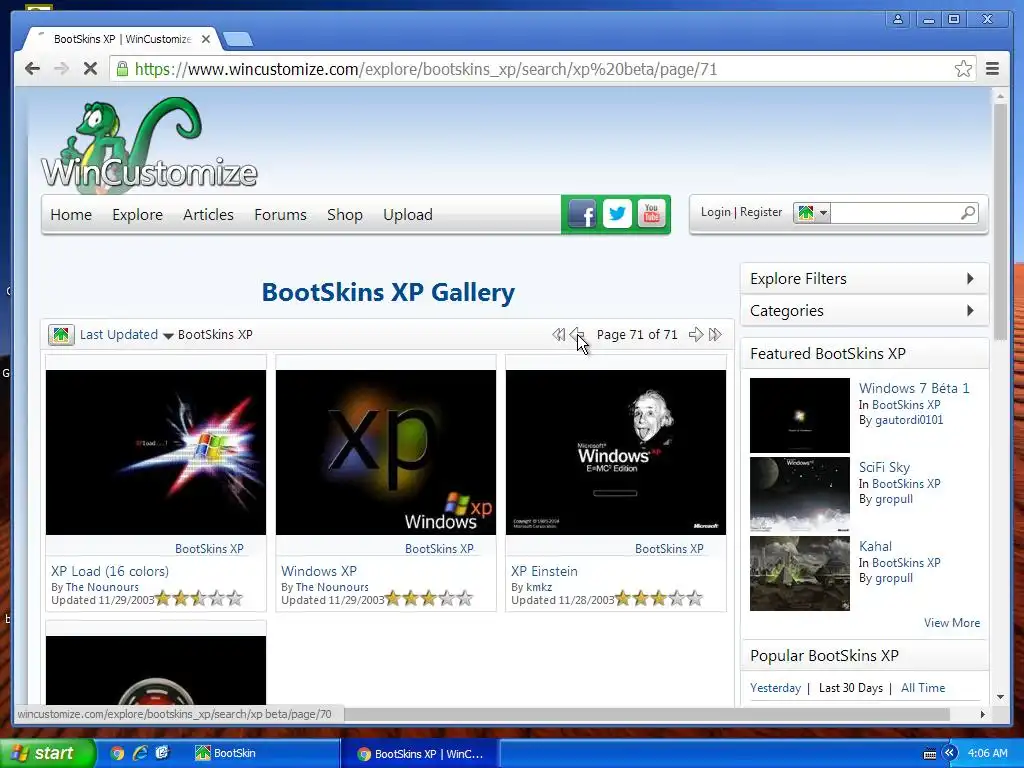The image size is (1024, 768).
Task: Click The Nounours author link under Windows XP
Action: (x=332, y=587)
